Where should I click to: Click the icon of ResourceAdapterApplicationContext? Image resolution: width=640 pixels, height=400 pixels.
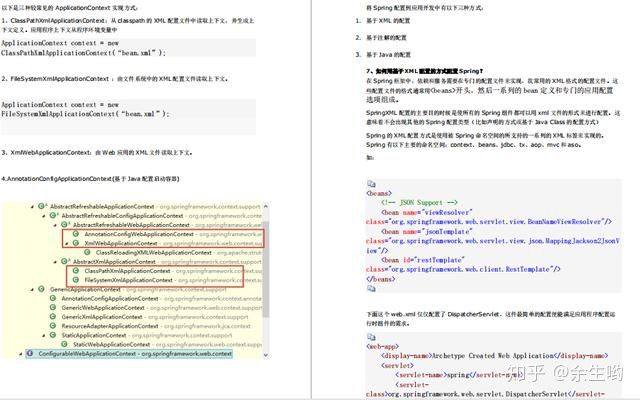coord(53,326)
